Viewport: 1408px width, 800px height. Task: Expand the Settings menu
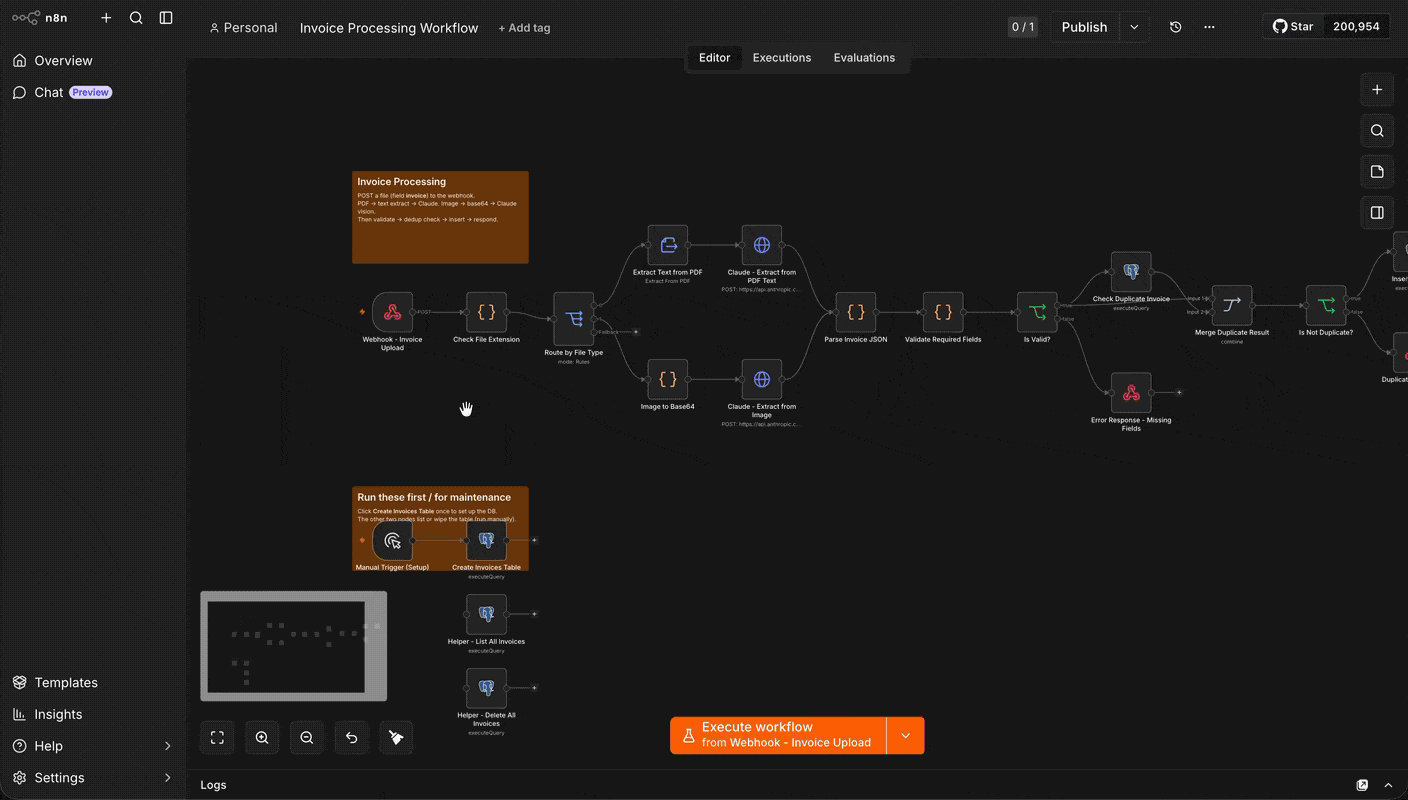93,778
